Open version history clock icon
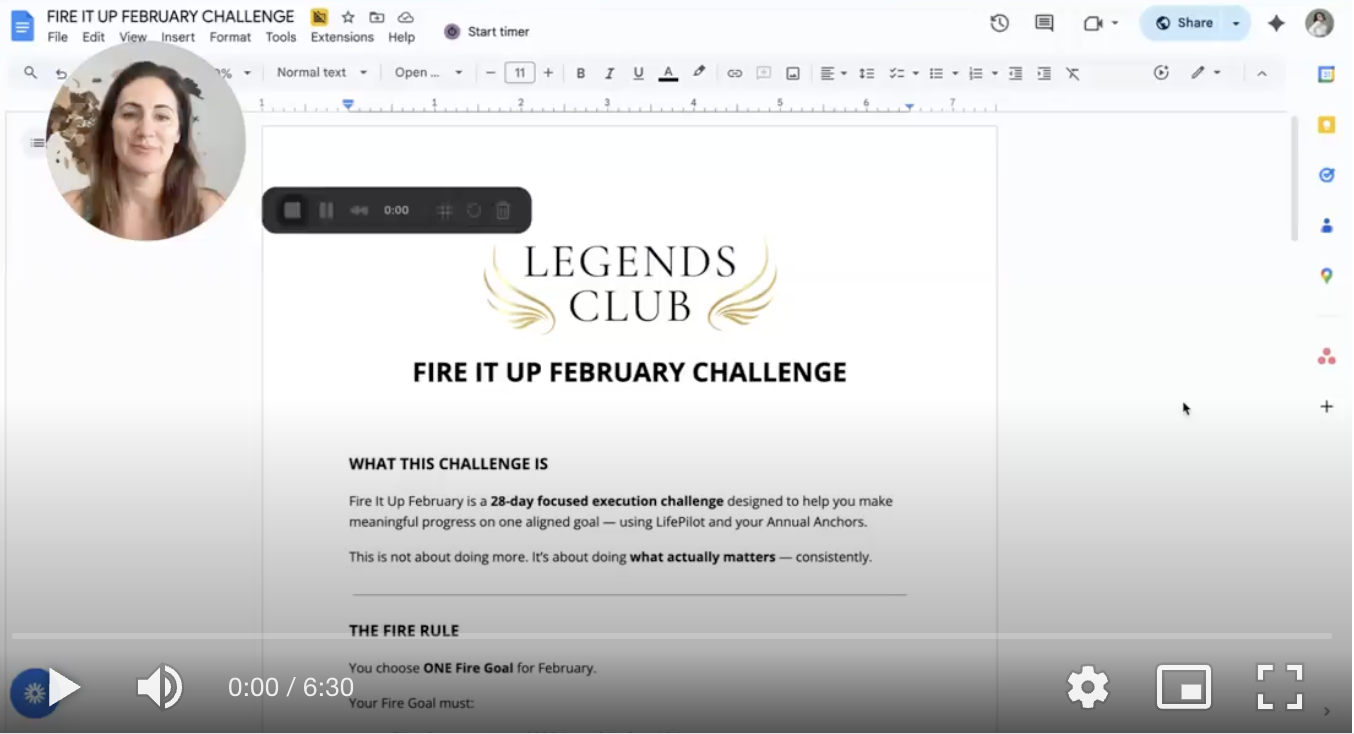The width and height of the screenshot is (1354, 734). 999,23
